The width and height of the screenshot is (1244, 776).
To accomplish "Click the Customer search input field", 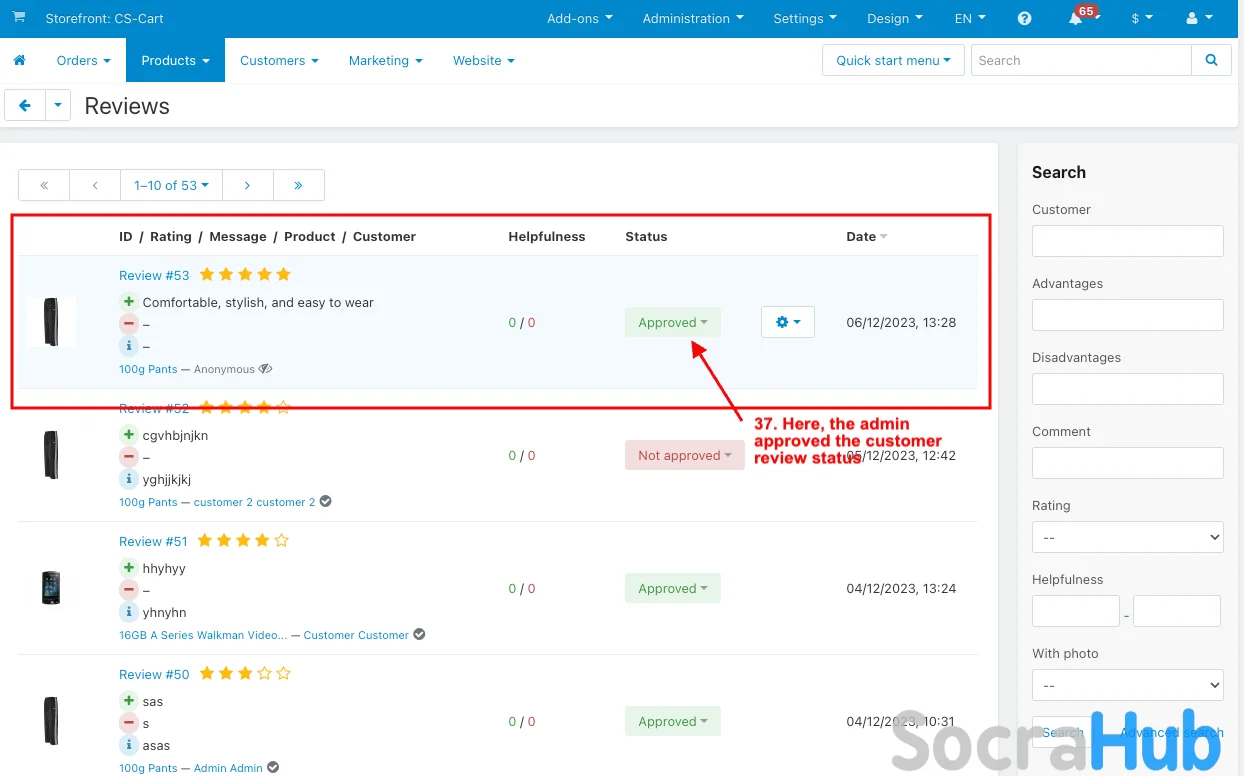I will (1127, 241).
